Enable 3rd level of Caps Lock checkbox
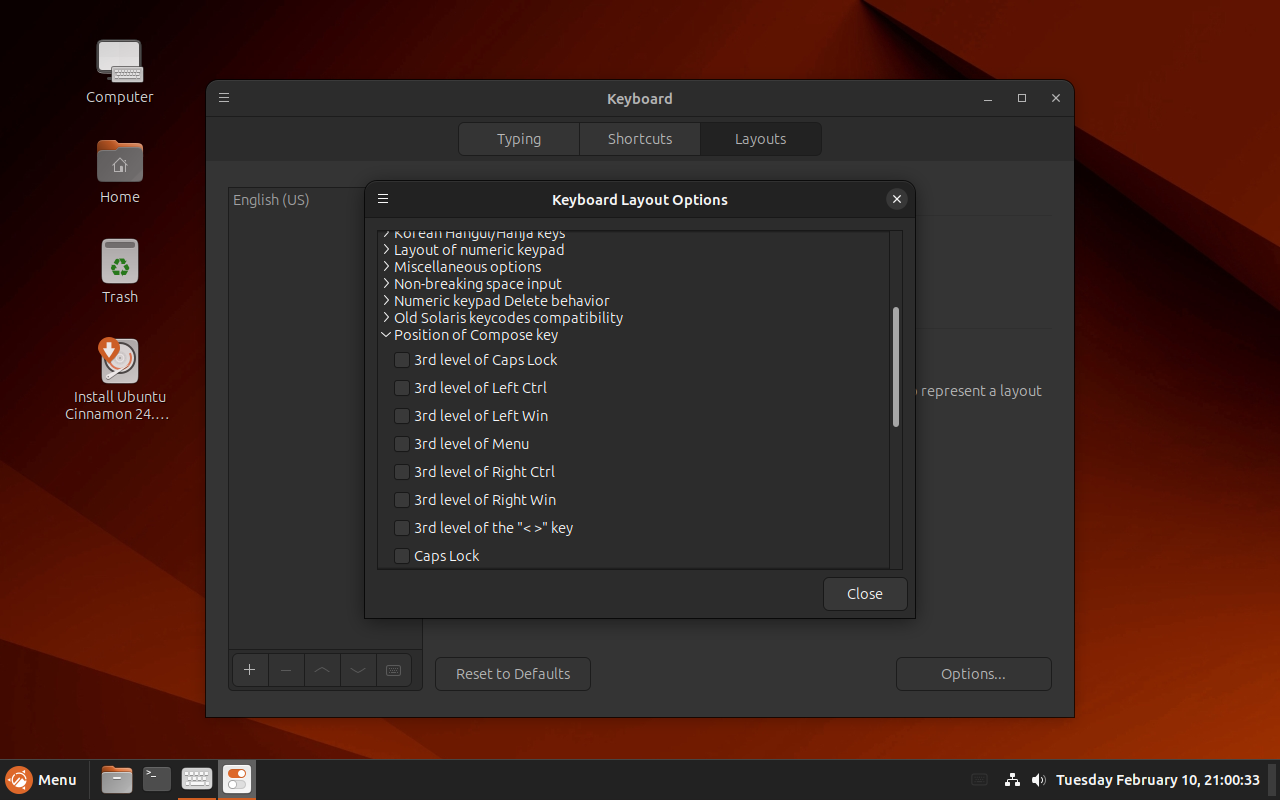Viewport: 1280px width, 800px height. [x=402, y=360]
